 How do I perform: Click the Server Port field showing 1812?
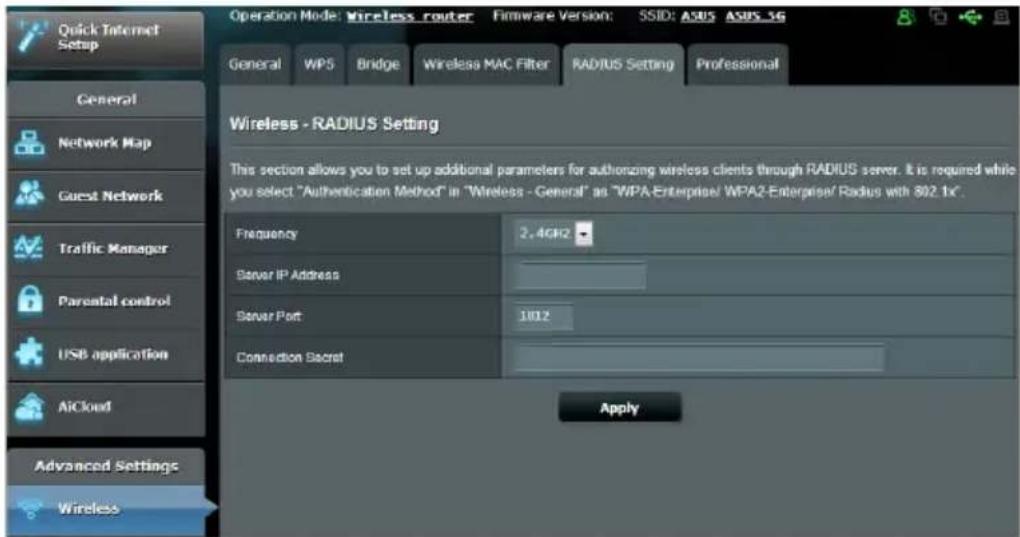coord(543,317)
